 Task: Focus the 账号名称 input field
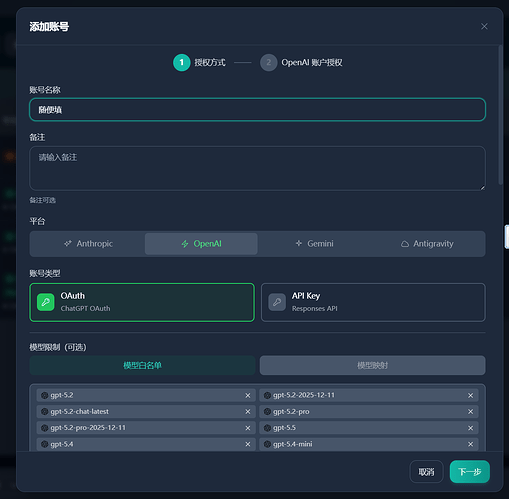(x=257, y=110)
